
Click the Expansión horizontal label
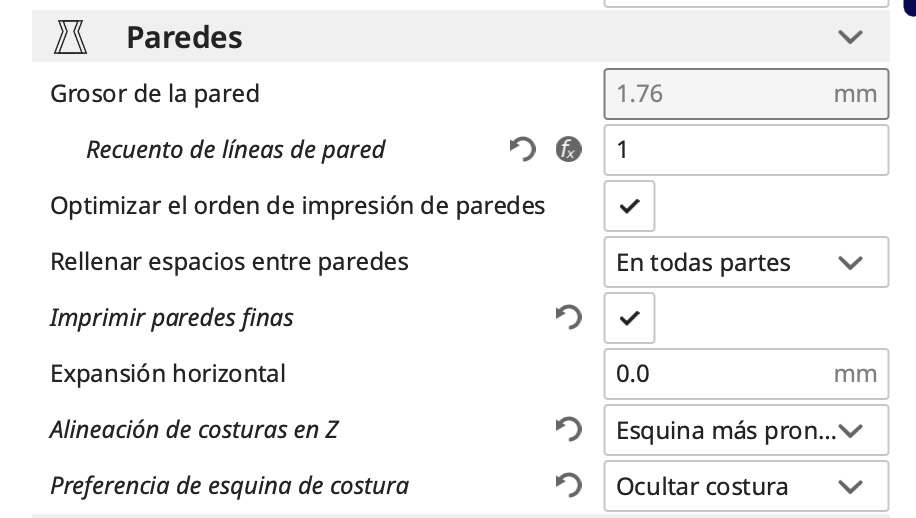pyautogui.click(x=168, y=374)
